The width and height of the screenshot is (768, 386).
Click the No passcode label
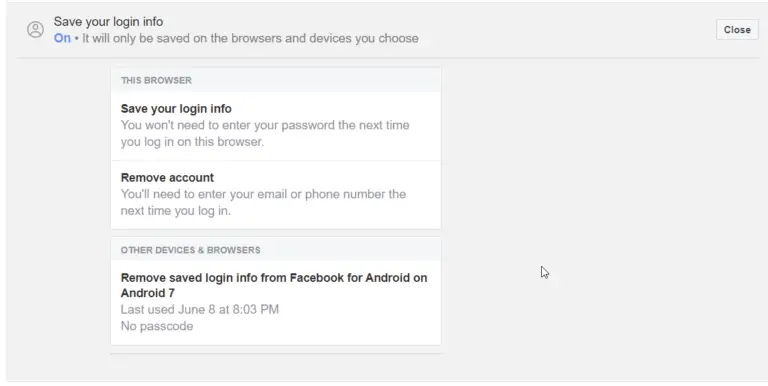(x=157, y=326)
